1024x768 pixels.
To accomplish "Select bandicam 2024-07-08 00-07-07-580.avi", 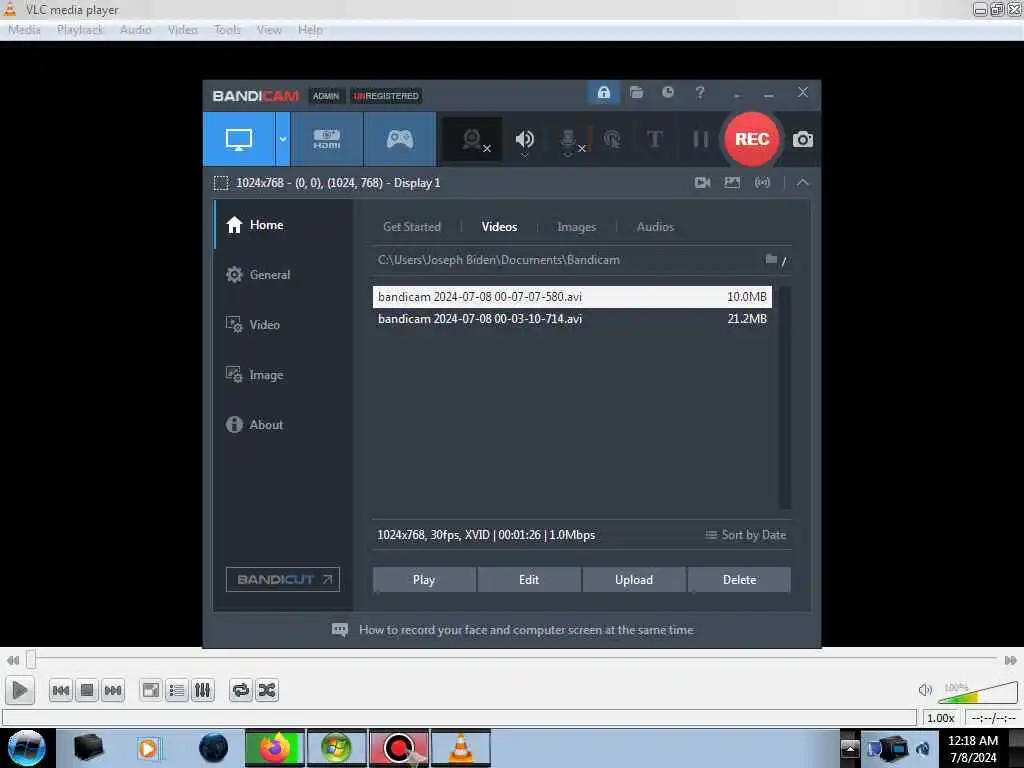I will [572, 296].
